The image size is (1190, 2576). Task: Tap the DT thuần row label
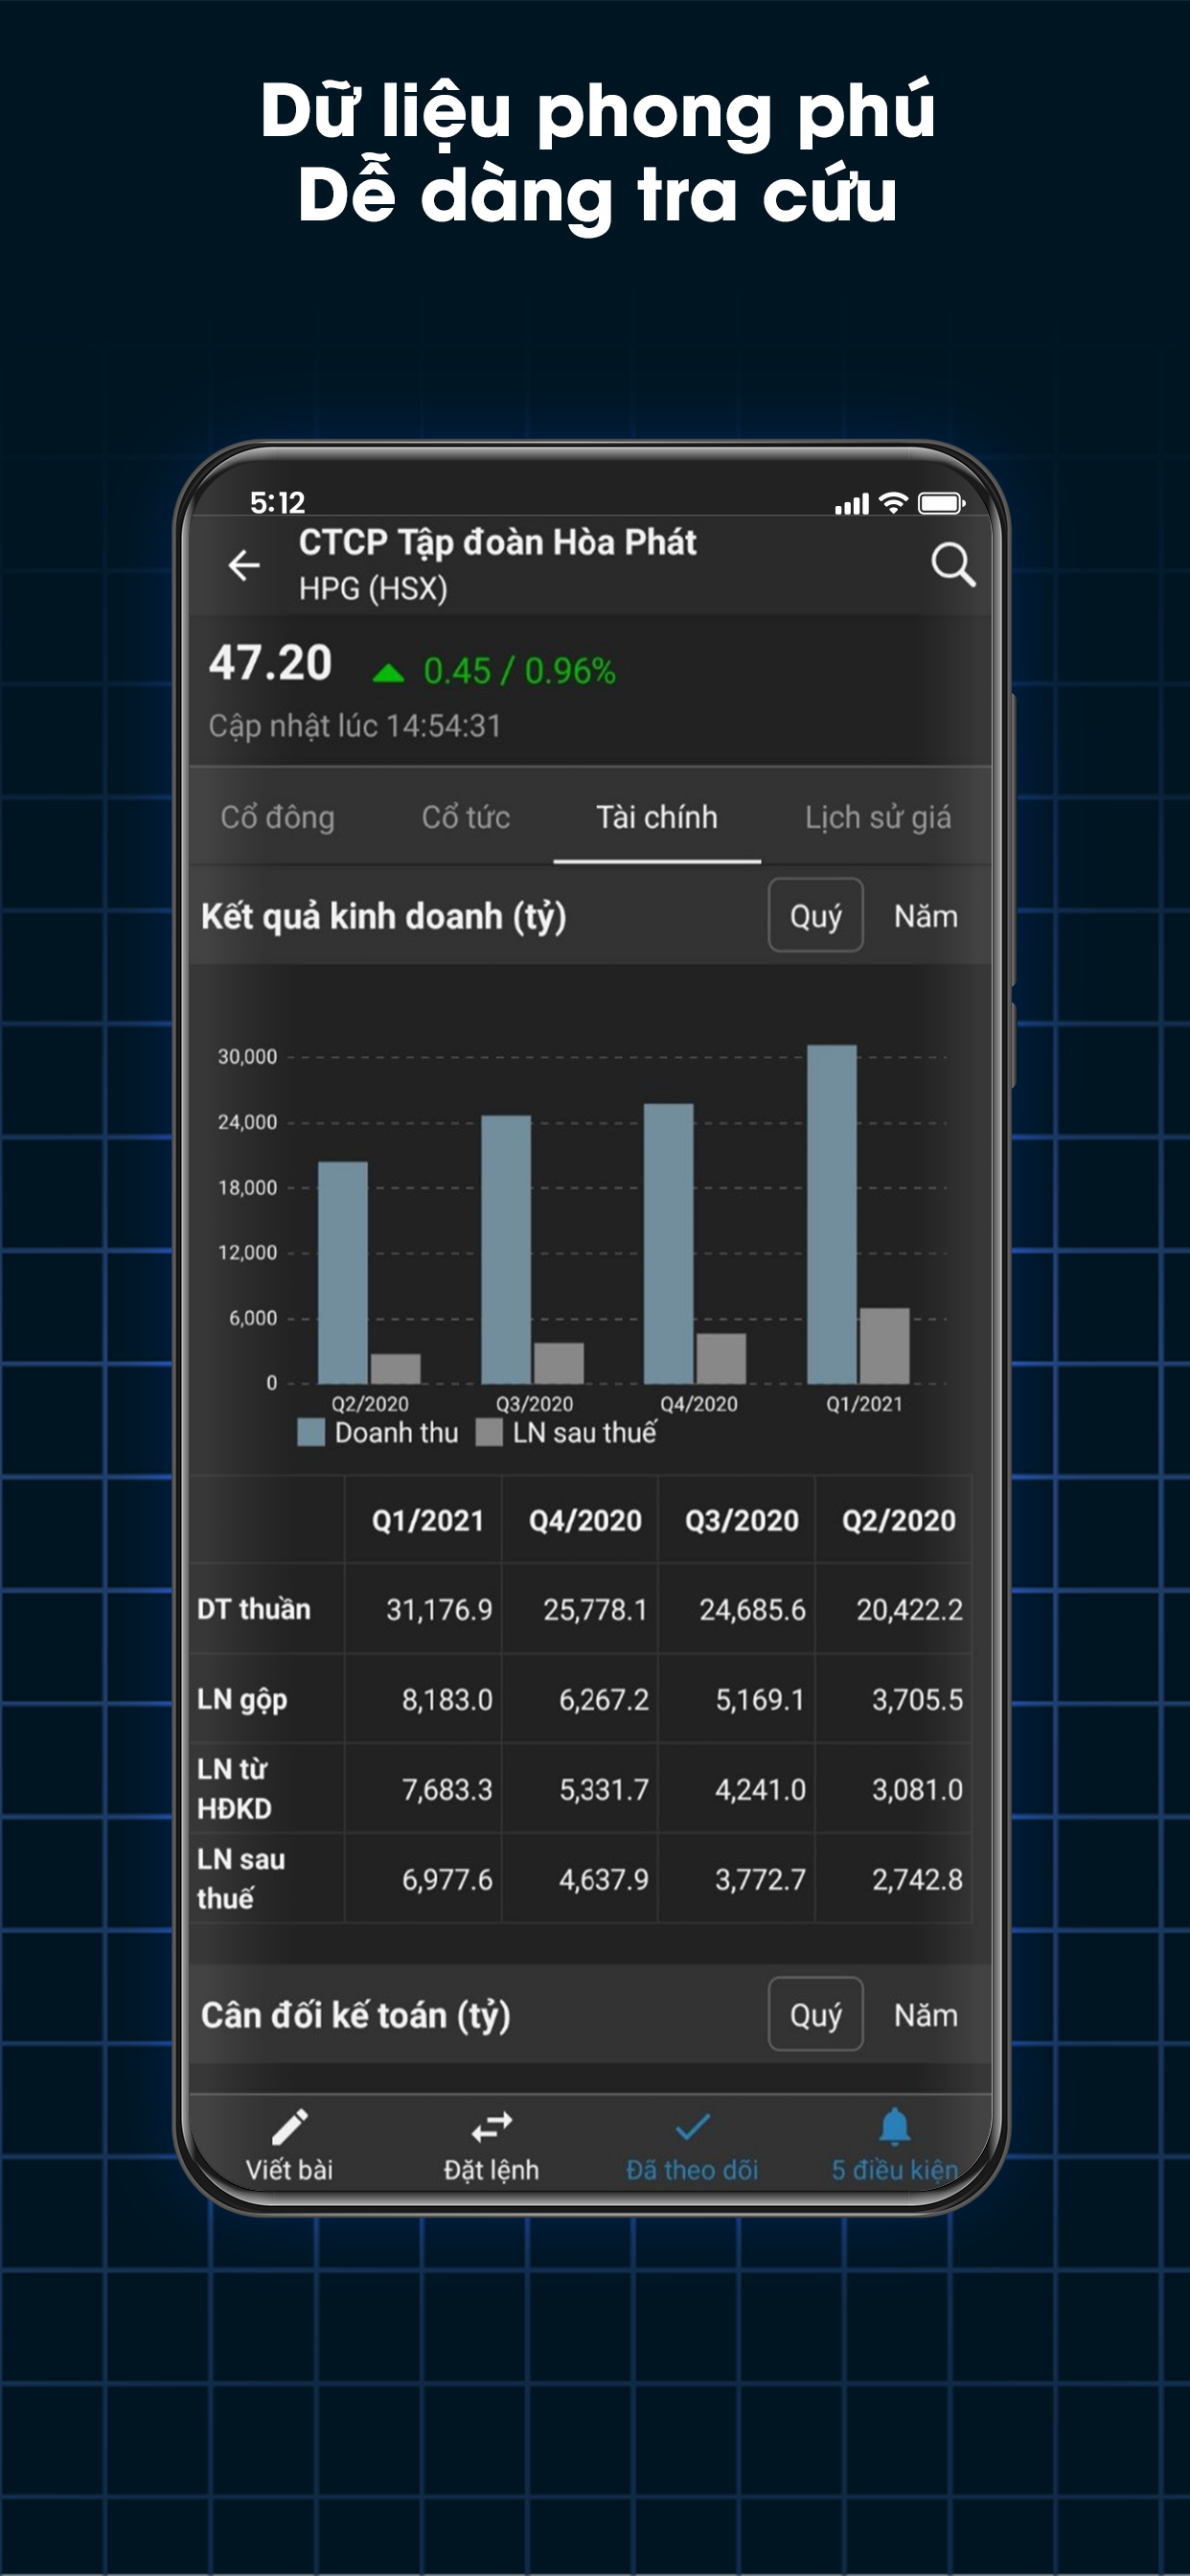pyautogui.click(x=254, y=1609)
